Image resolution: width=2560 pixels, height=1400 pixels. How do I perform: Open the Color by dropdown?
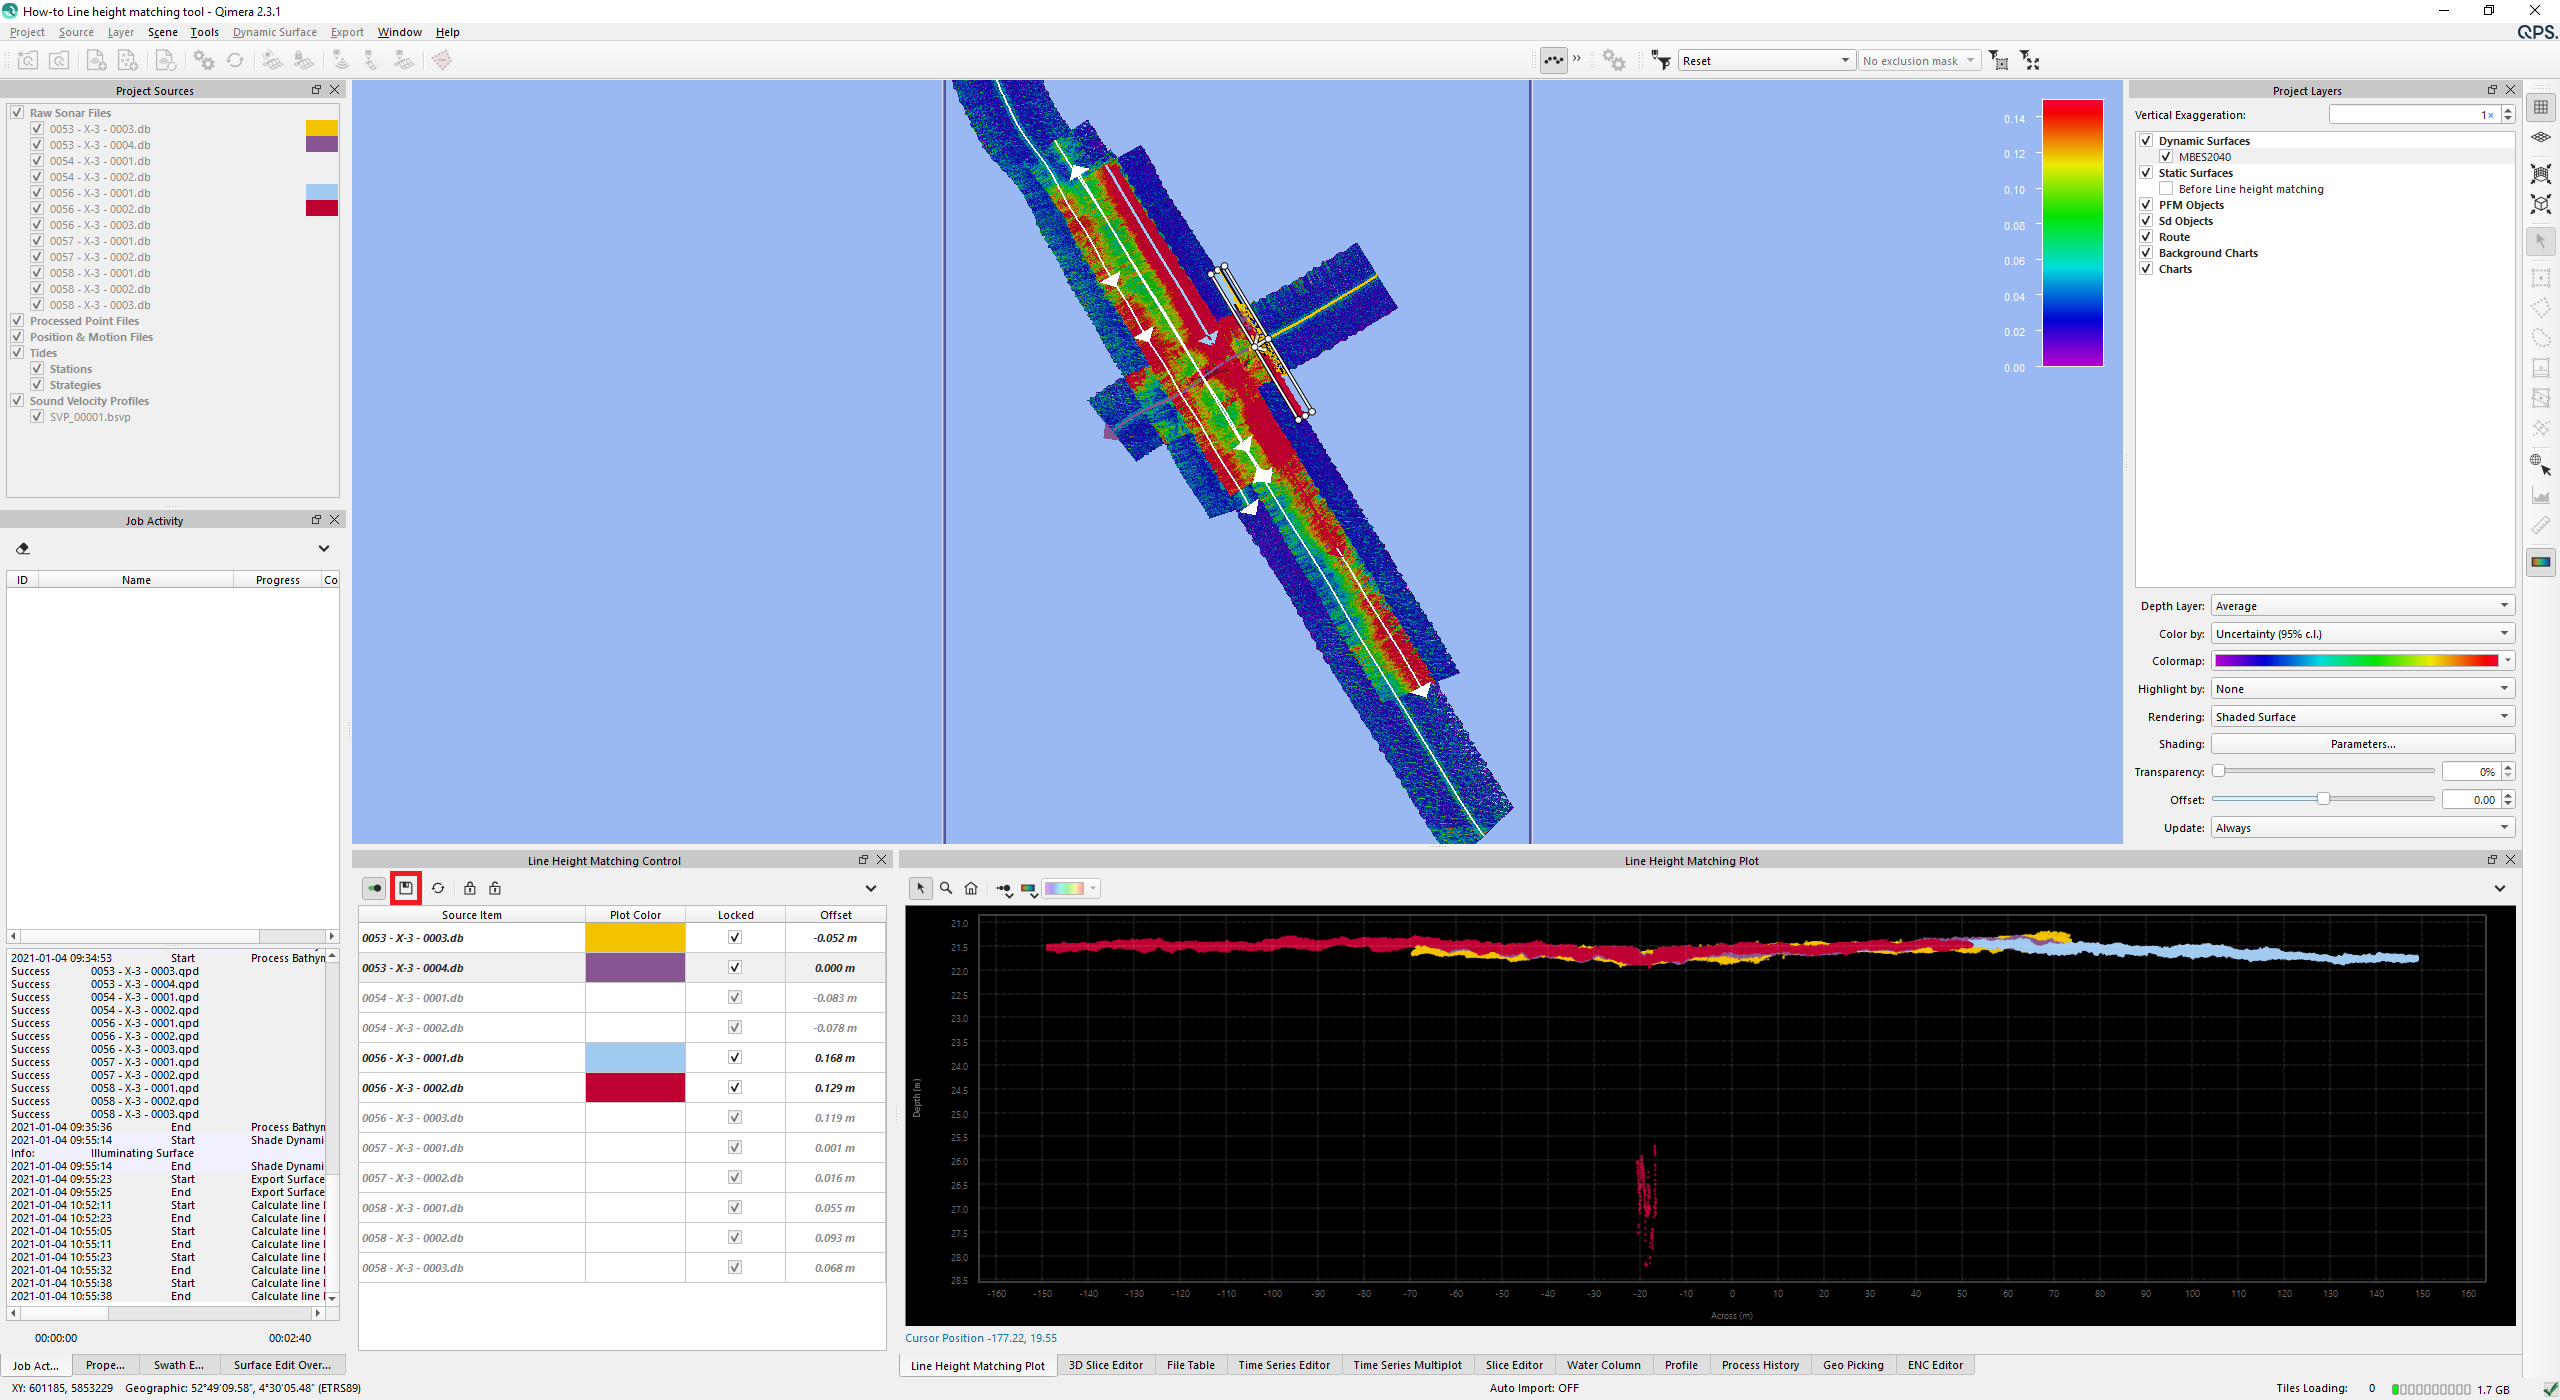[x=2362, y=634]
